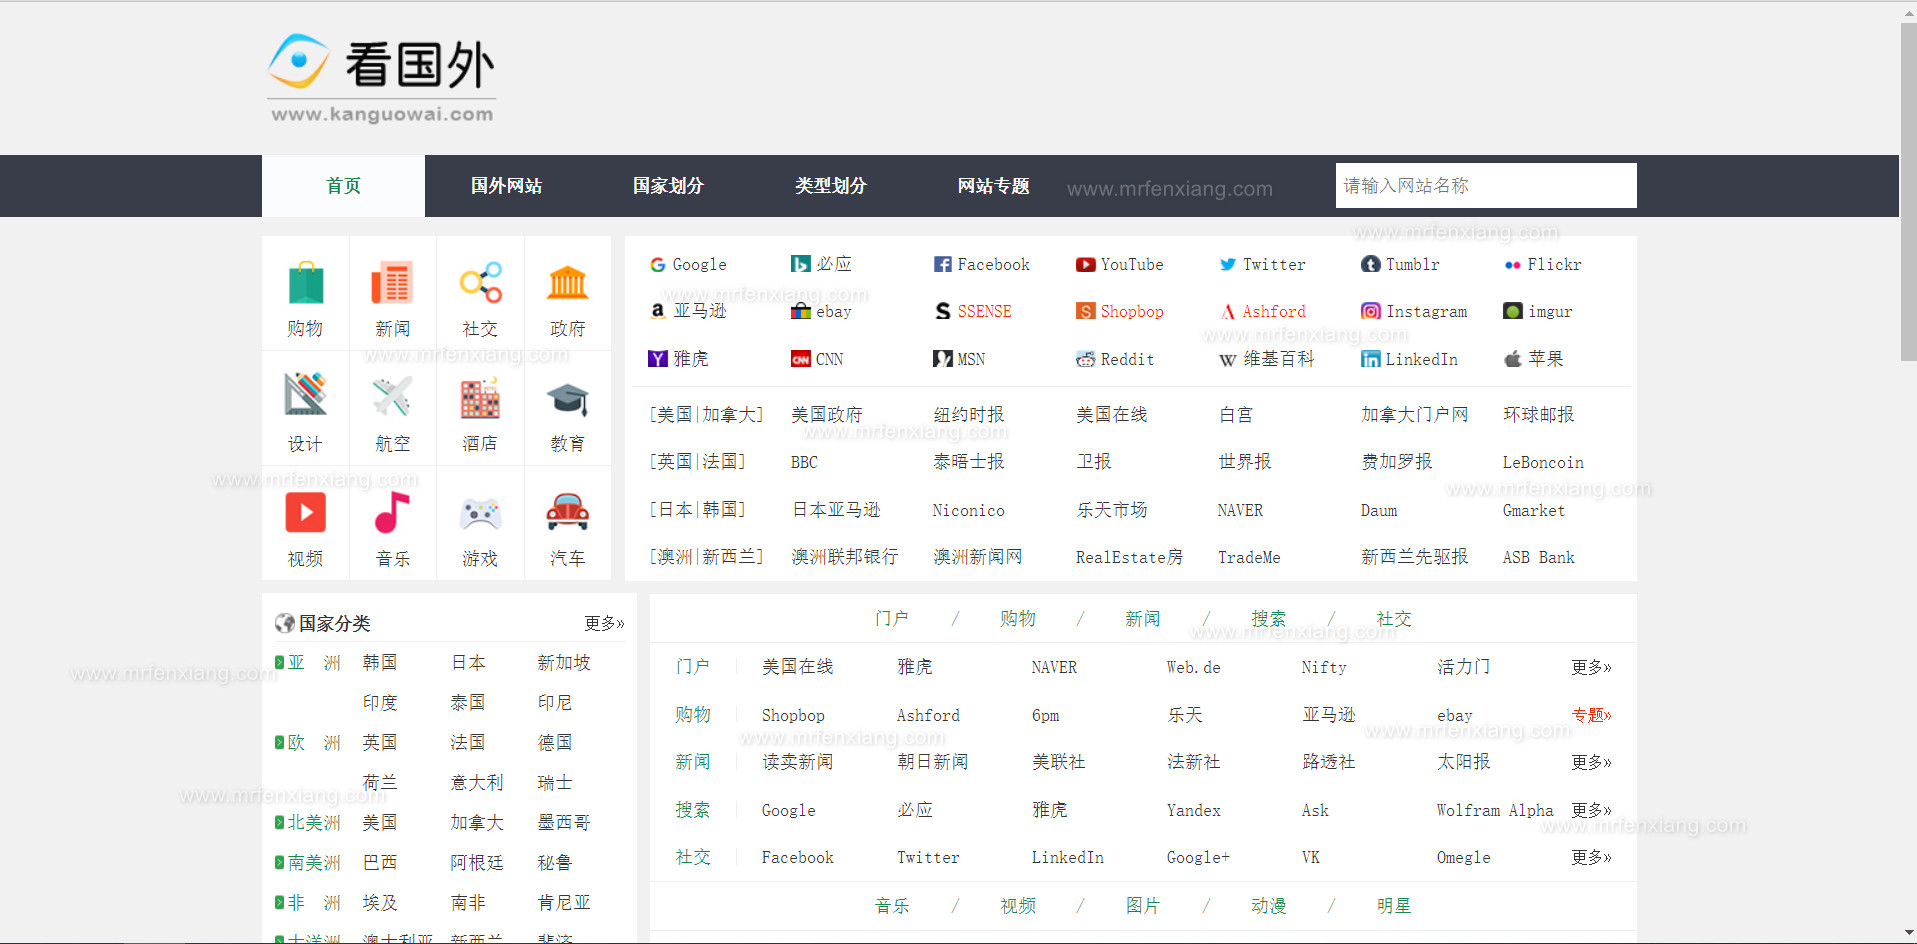Screen dimensions: 1917x944
Task: Click the page vertical scrollbar thumb
Action: coord(1908,190)
